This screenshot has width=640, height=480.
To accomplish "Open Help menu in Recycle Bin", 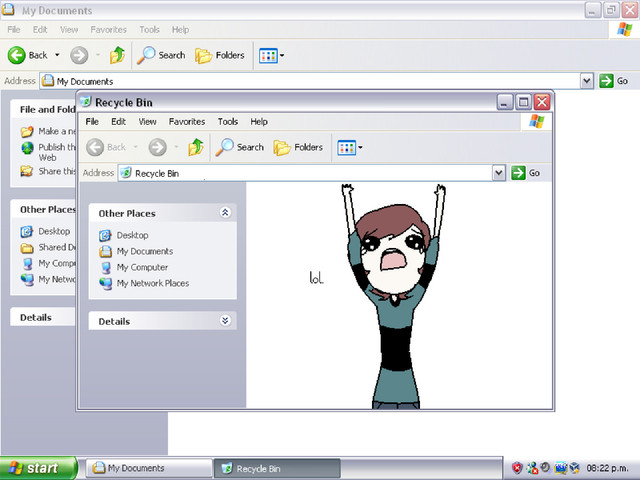I will (259, 122).
